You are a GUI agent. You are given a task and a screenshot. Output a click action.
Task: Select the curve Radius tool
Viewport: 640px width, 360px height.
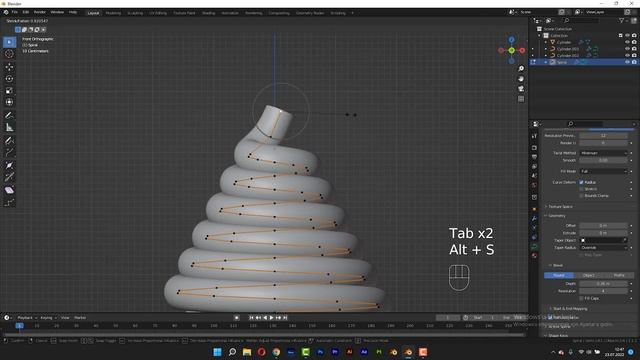(9, 166)
